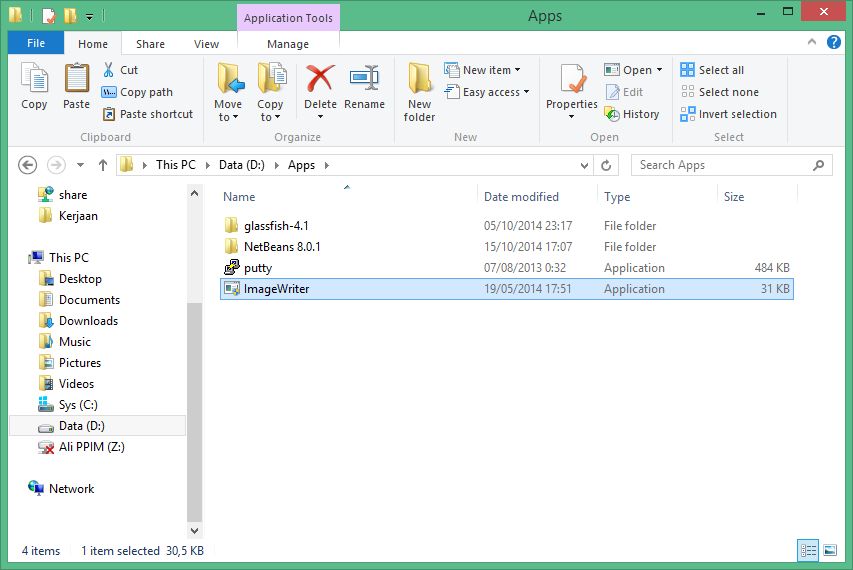This screenshot has width=853, height=570.
Task: Select Downloads in the navigation pane
Action: [x=88, y=321]
